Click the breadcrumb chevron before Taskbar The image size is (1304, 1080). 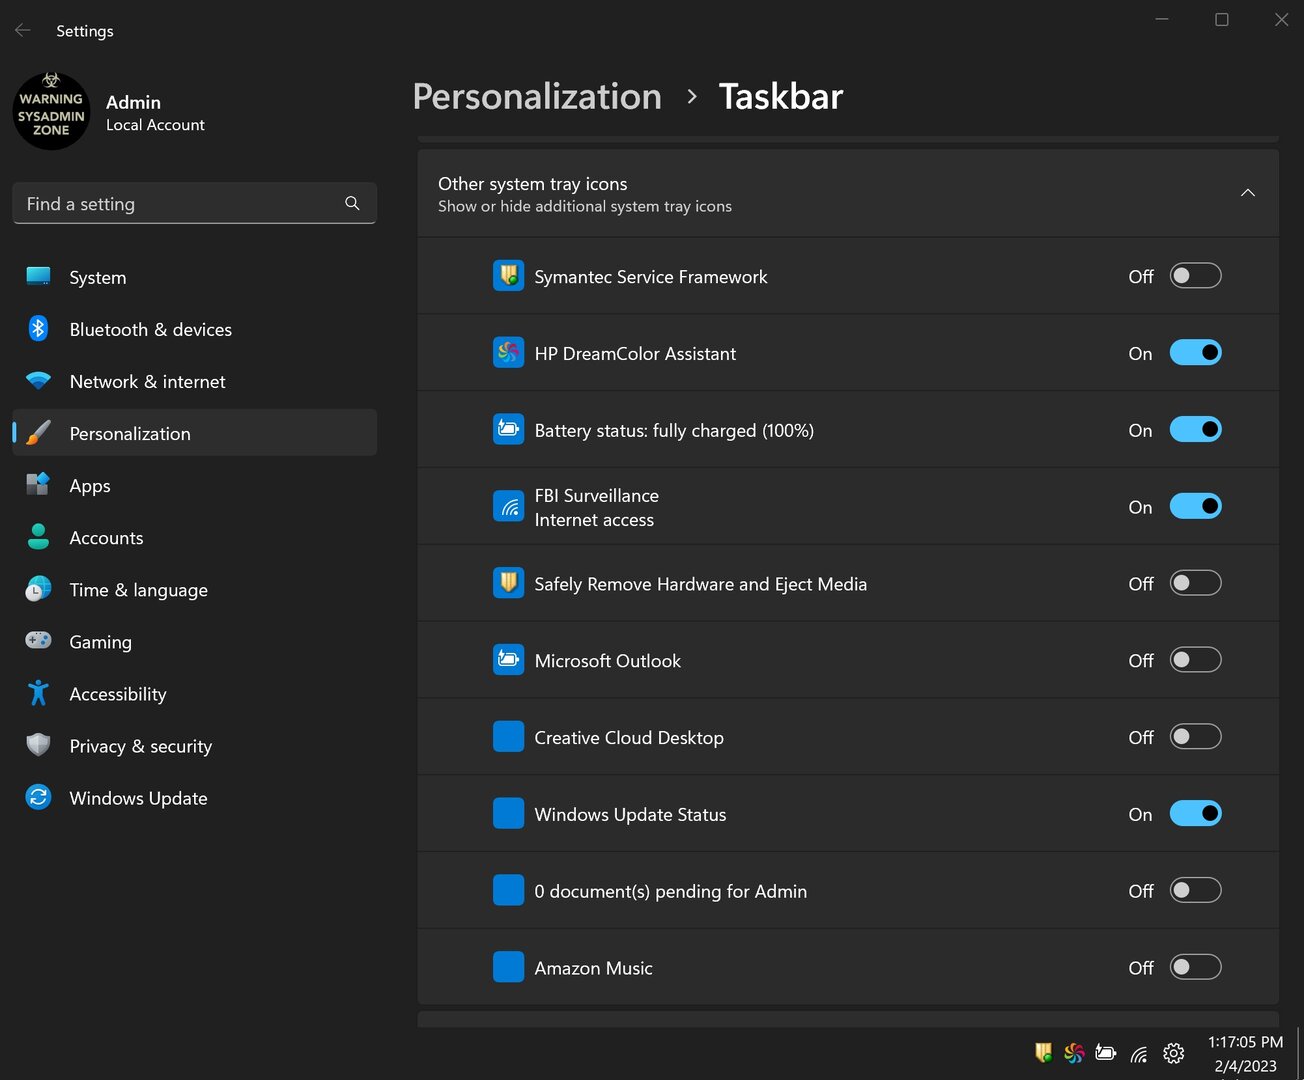pos(691,97)
